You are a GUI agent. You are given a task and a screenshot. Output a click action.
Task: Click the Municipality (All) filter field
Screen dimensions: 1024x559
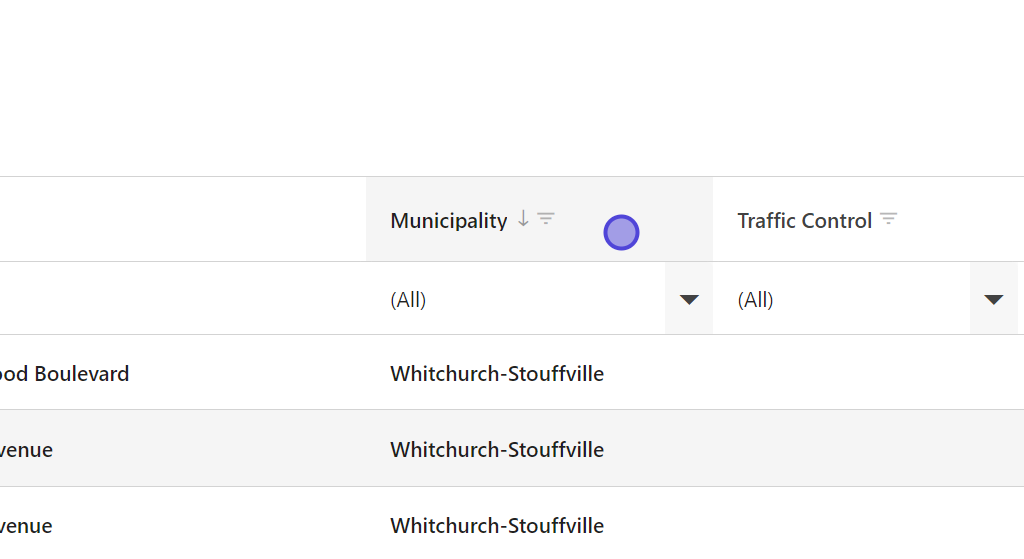pos(520,299)
